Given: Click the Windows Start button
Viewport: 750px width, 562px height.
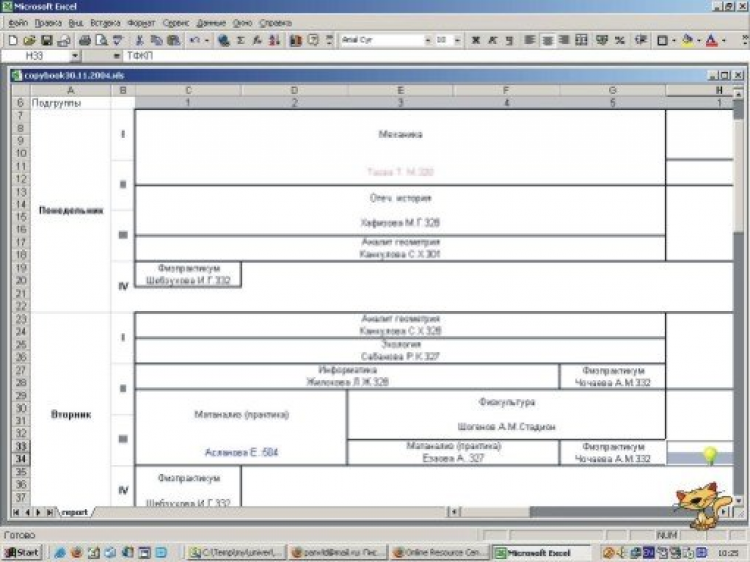Looking at the screenshot, I should click(x=22, y=552).
